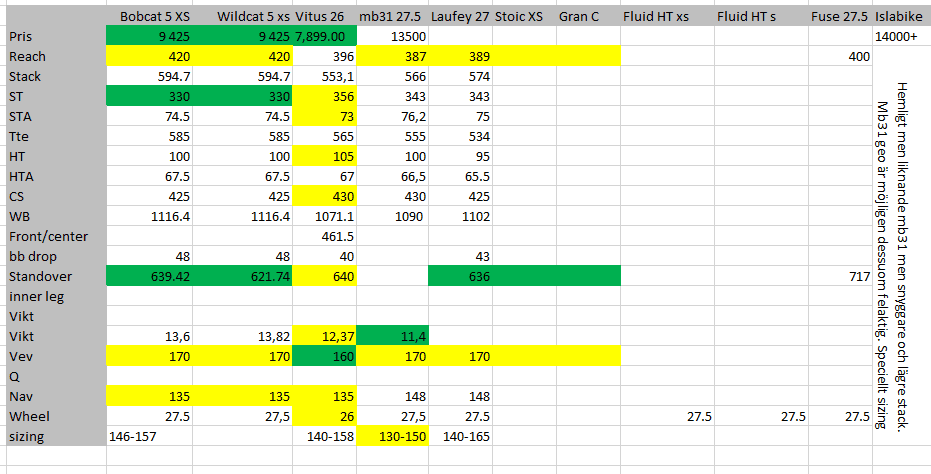Select the rotated Swedish note text
Image resolution: width=931 pixels, height=474 pixels.
point(891,255)
